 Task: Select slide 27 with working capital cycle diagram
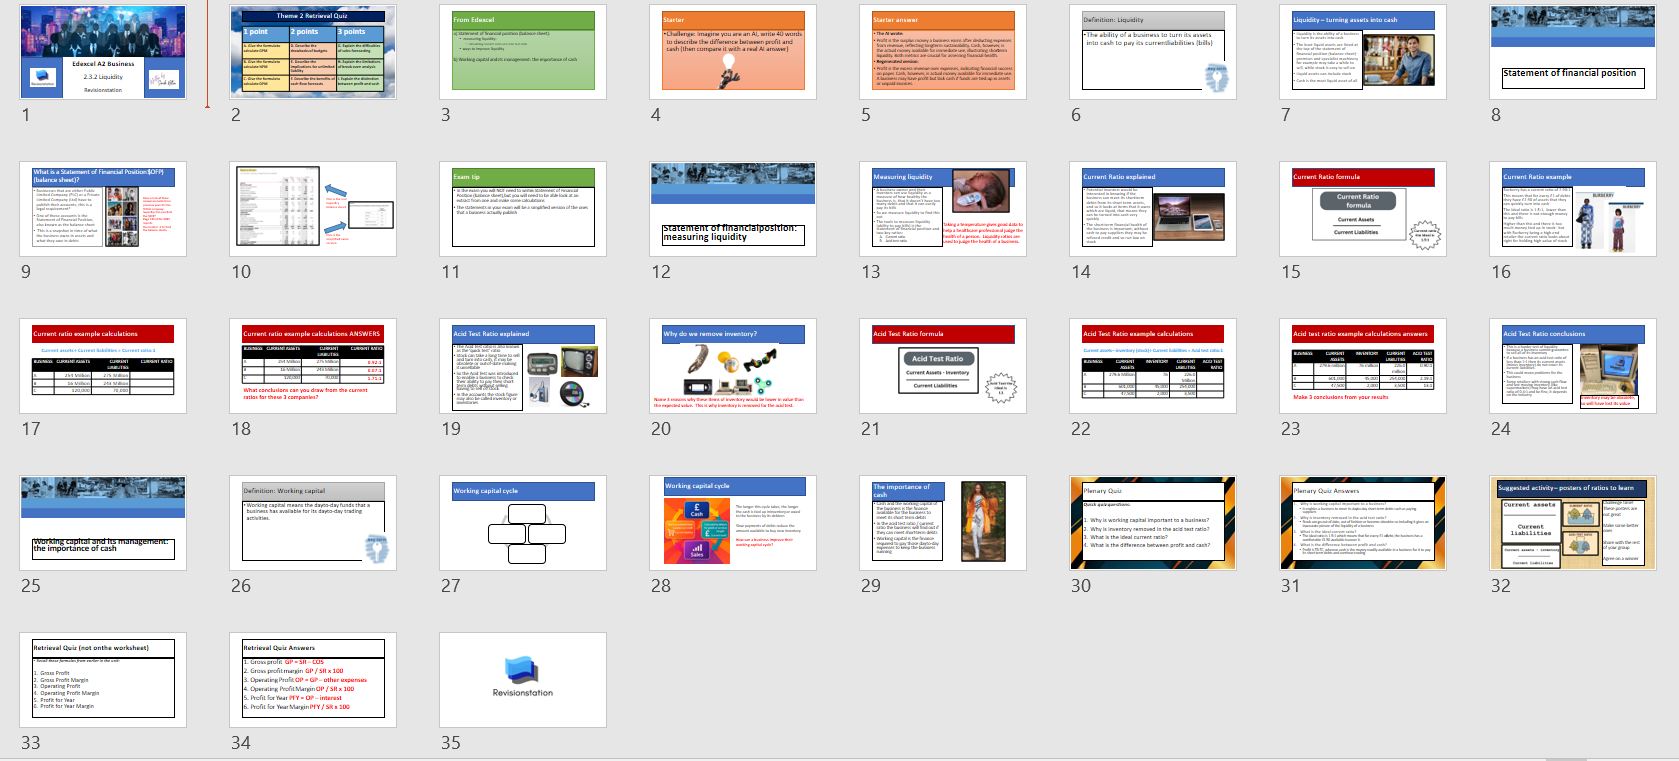pos(523,523)
